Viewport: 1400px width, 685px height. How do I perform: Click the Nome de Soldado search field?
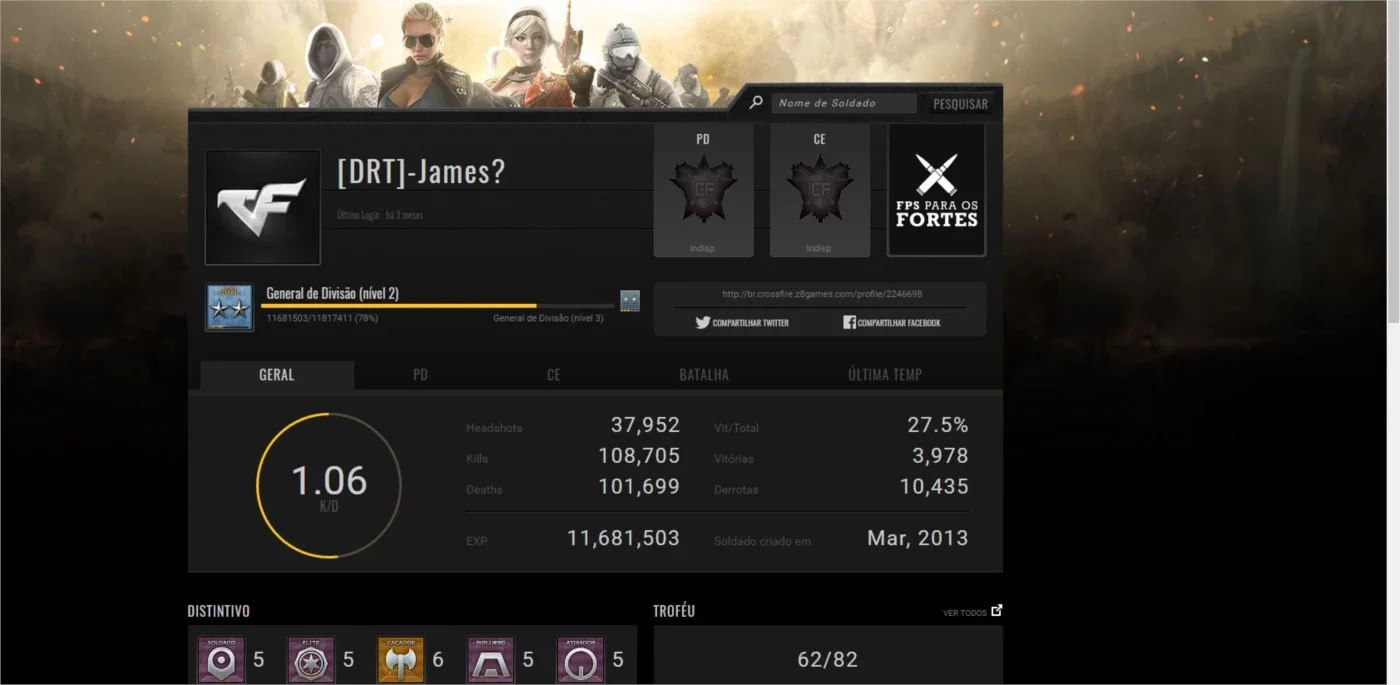pyautogui.click(x=843, y=103)
